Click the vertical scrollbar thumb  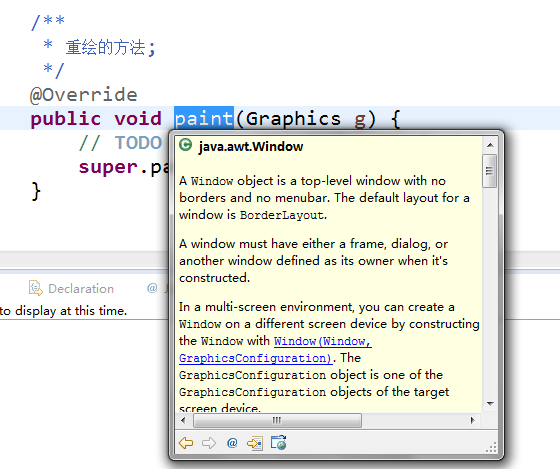pyautogui.click(x=489, y=171)
